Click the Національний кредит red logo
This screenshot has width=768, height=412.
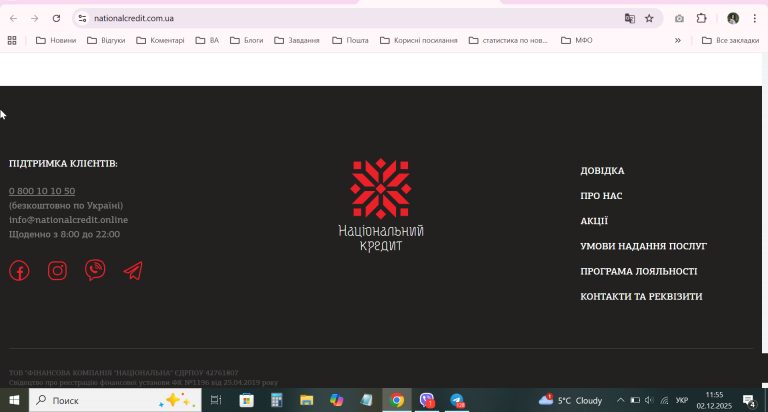pyautogui.click(x=381, y=205)
